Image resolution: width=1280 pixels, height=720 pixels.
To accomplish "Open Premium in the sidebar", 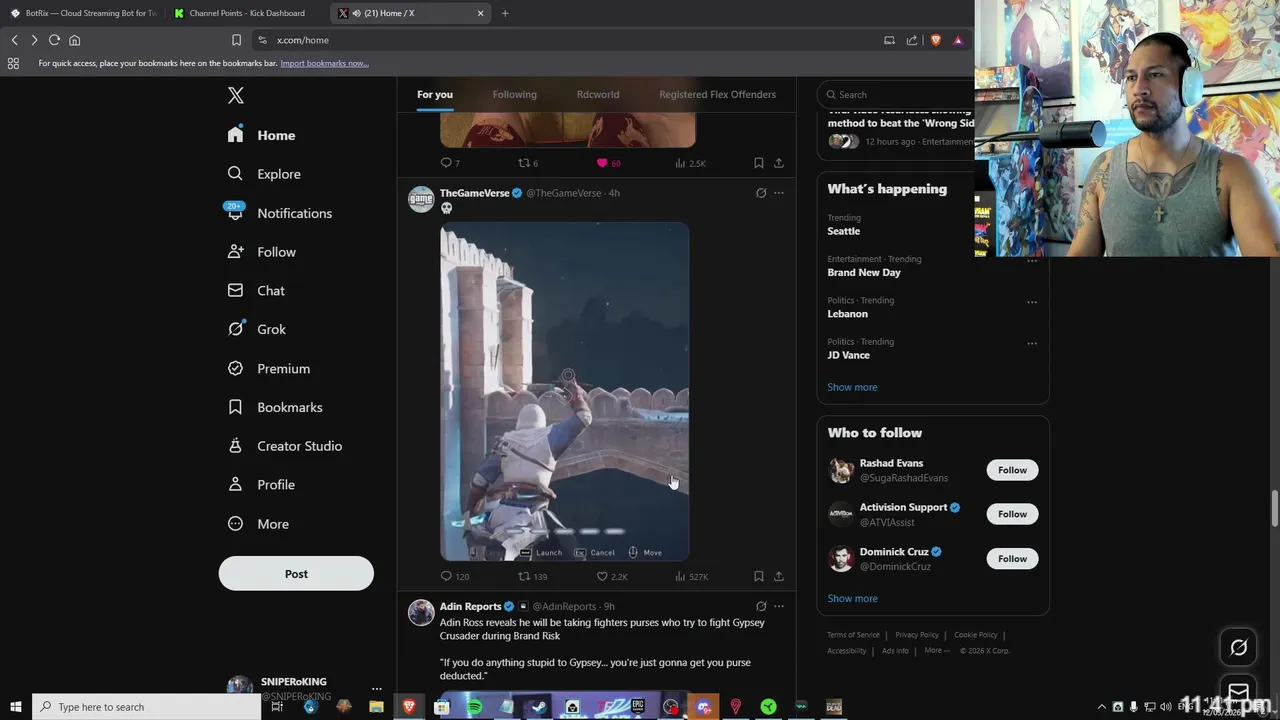I will pyautogui.click(x=268, y=368).
